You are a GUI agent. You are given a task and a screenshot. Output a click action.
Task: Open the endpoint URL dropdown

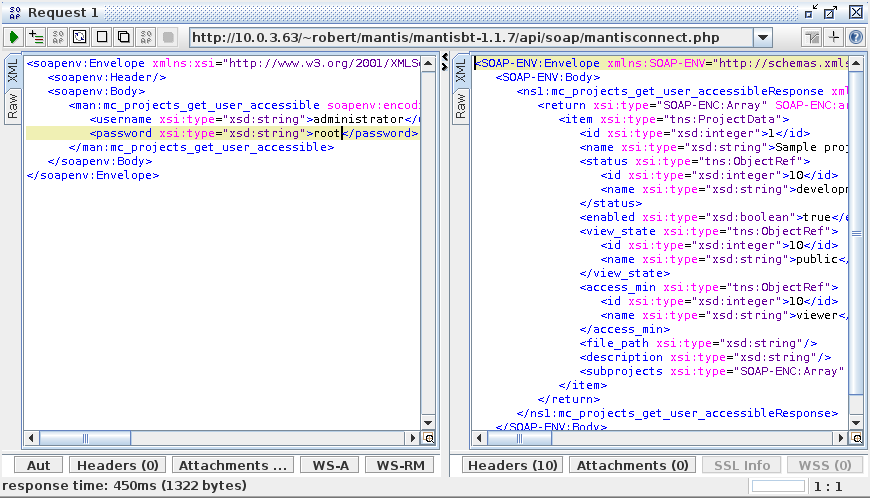[x=762, y=37]
